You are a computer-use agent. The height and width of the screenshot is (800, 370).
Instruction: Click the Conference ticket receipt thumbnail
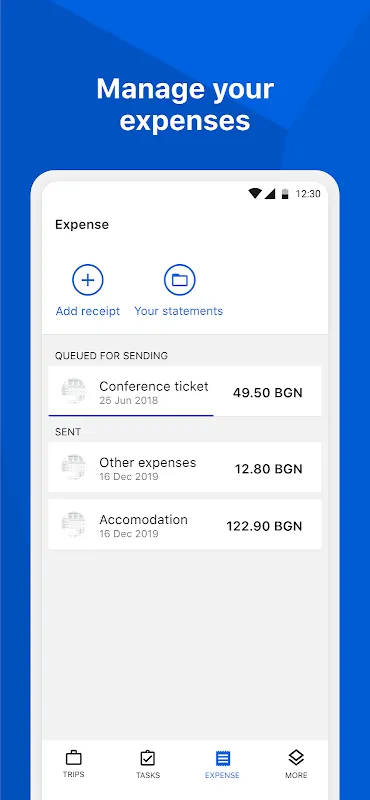74,391
